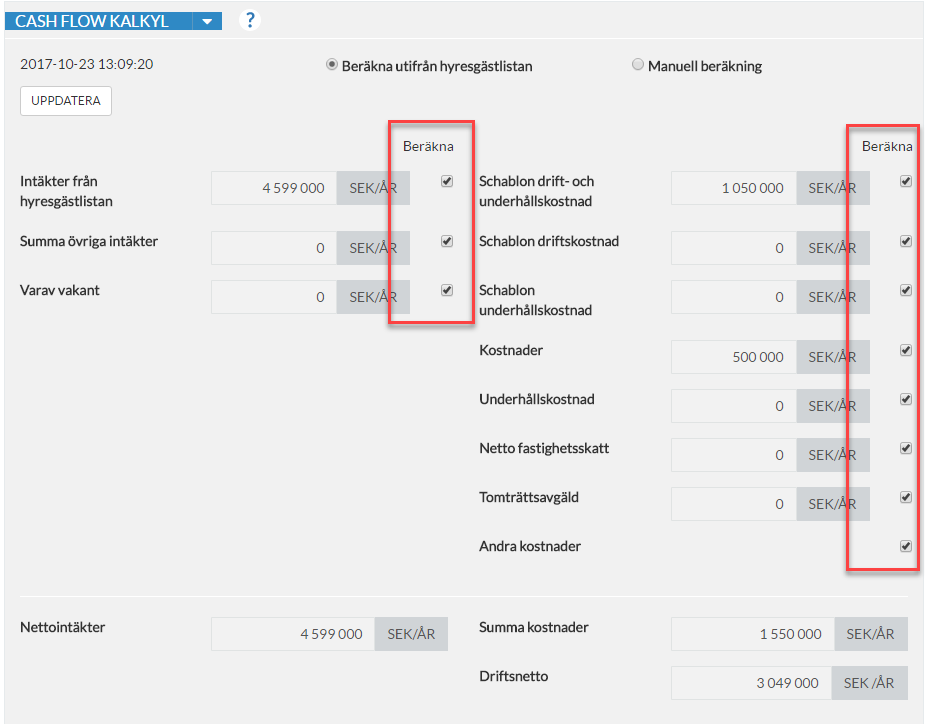Select the Manuell beräkning radio option
The width and height of the screenshot is (925, 724).
coord(638,64)
